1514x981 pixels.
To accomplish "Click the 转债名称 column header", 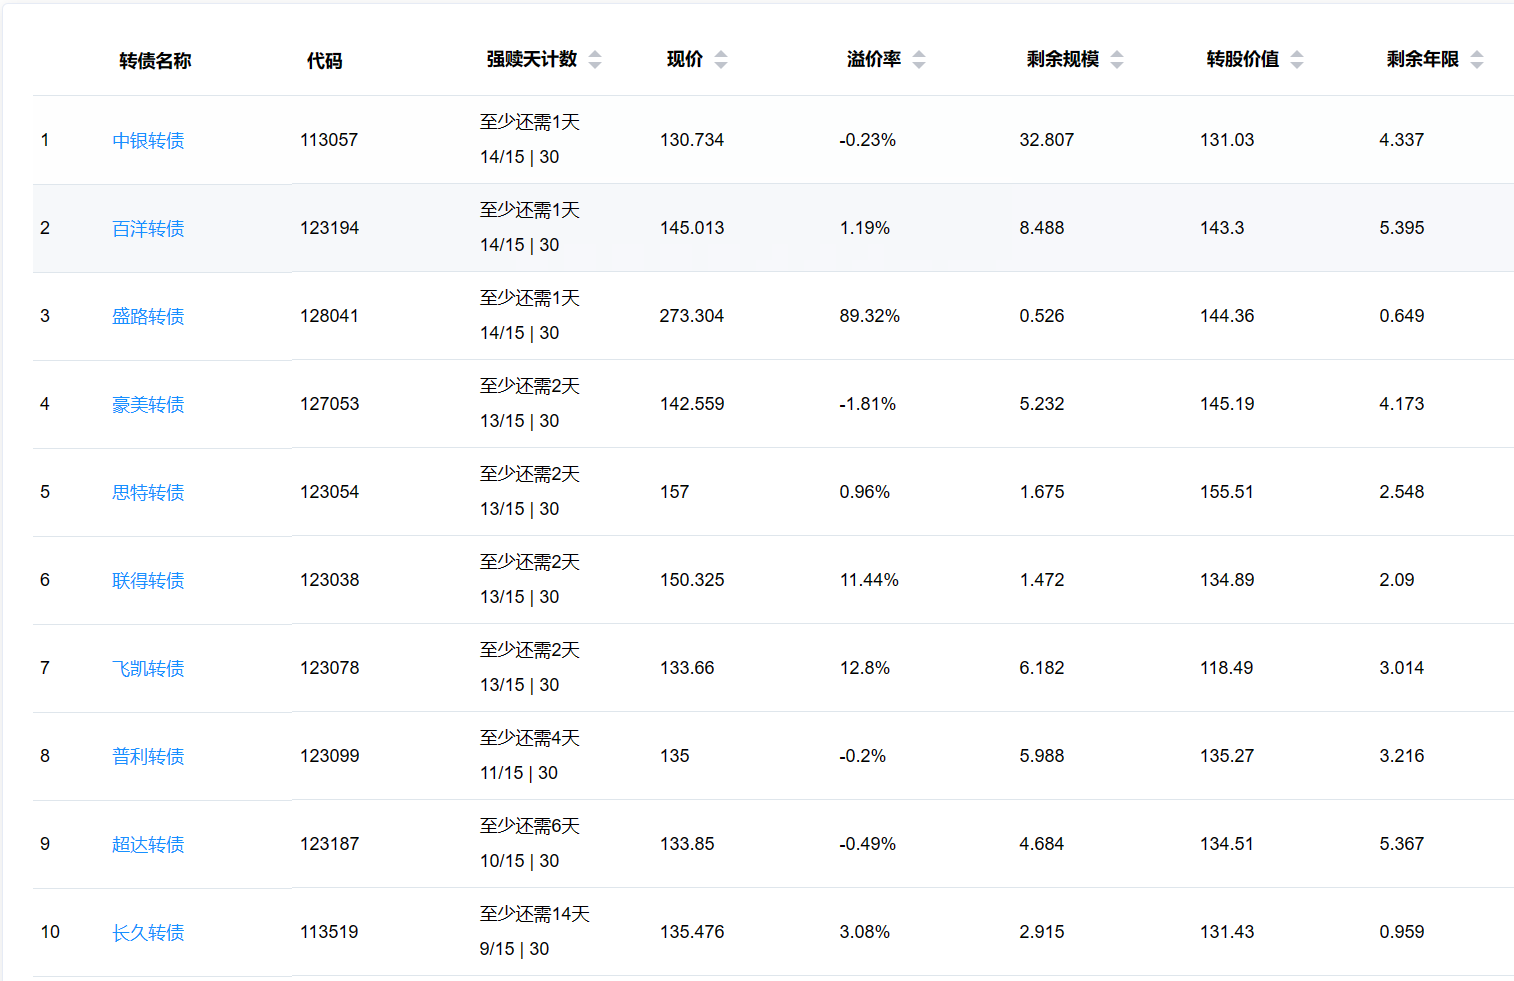I will [x=155, y=61].
